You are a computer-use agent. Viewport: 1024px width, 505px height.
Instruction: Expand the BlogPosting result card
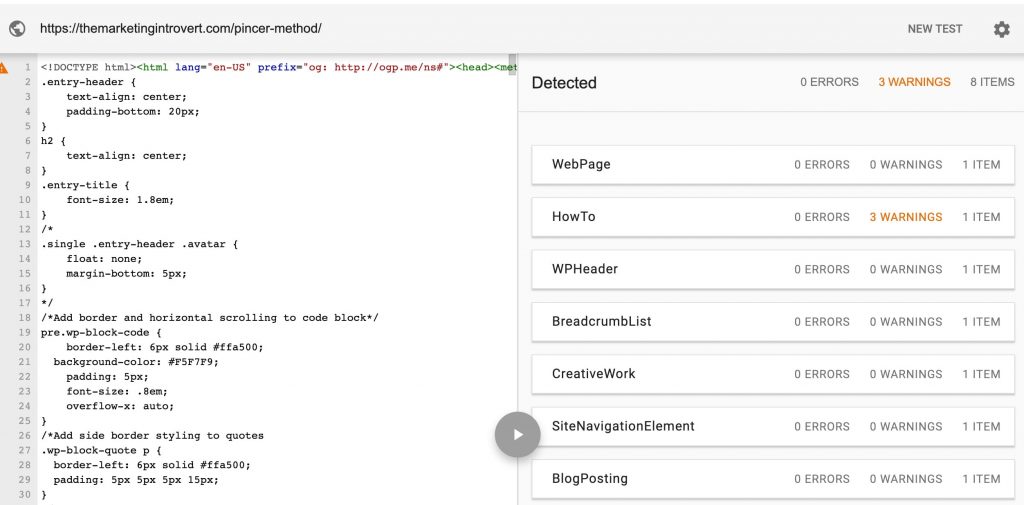[773, 478]
